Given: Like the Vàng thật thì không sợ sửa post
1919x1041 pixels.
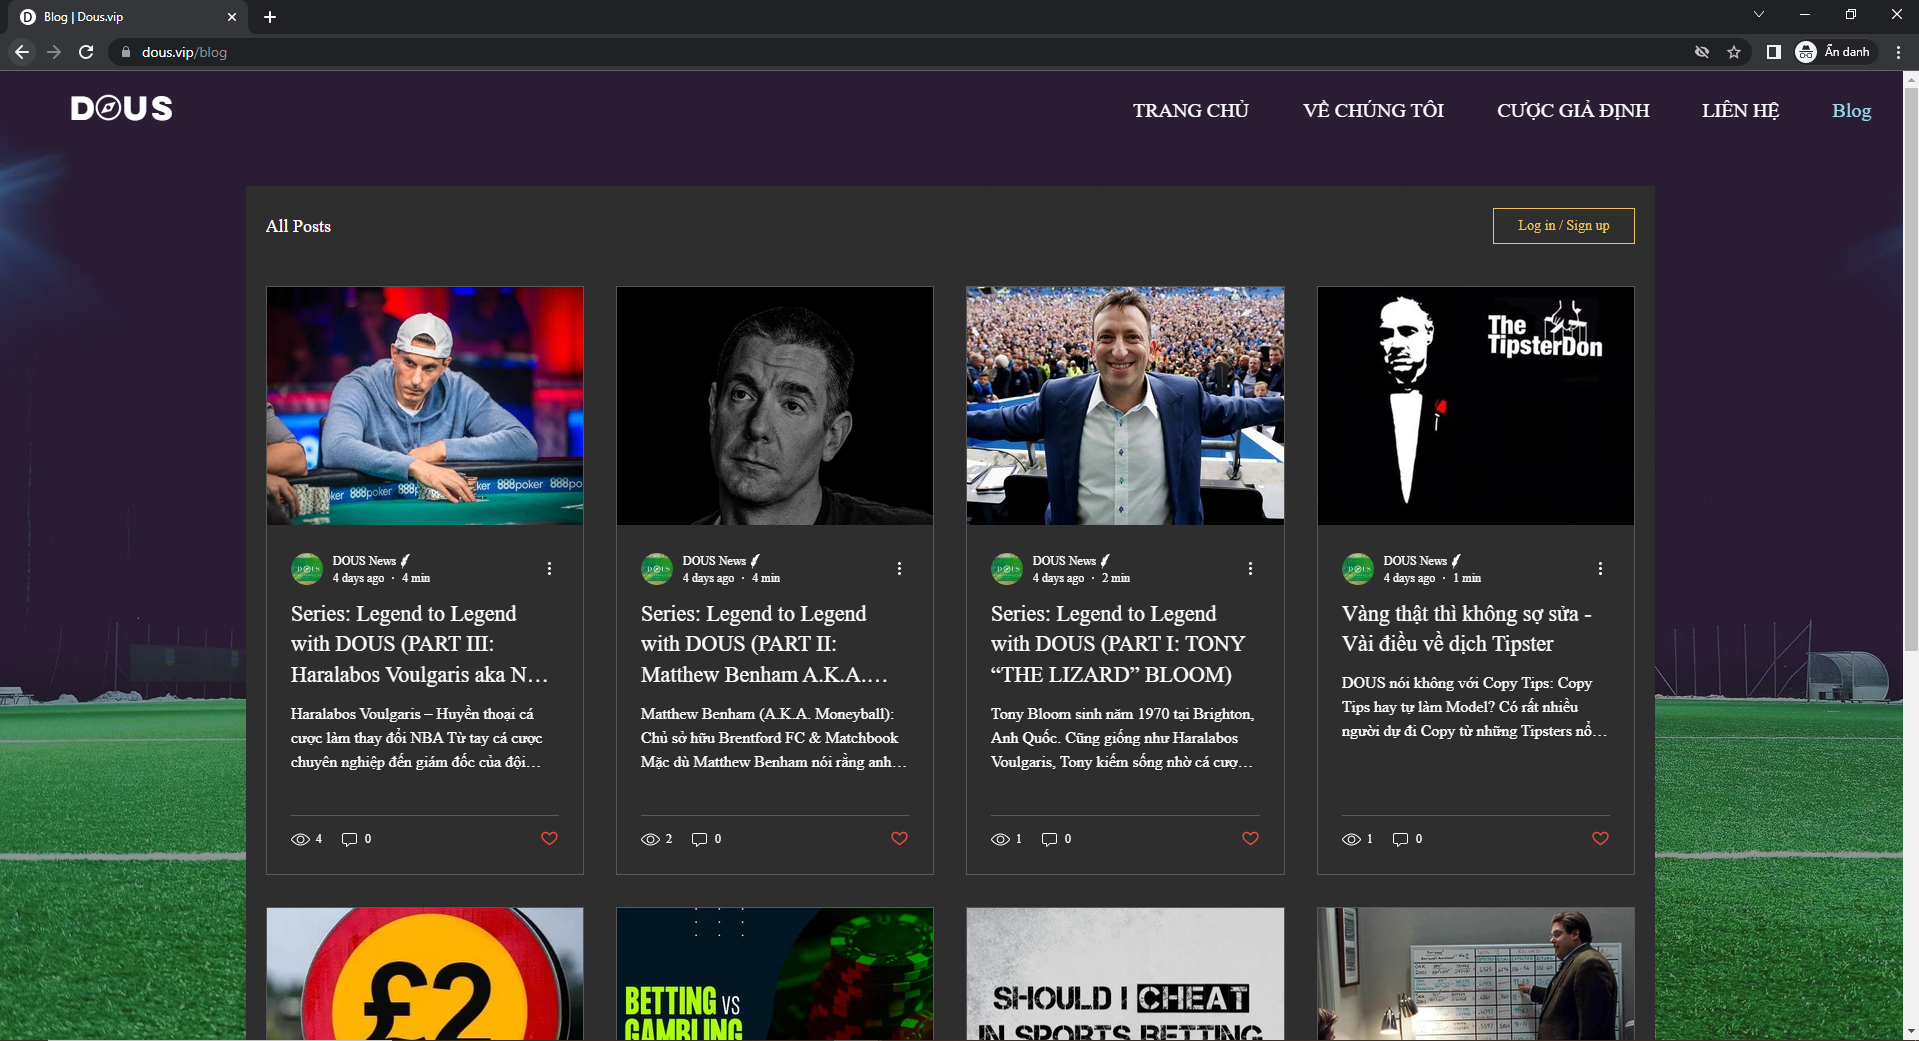Looking at the screenshot, I should (1600, 838).
